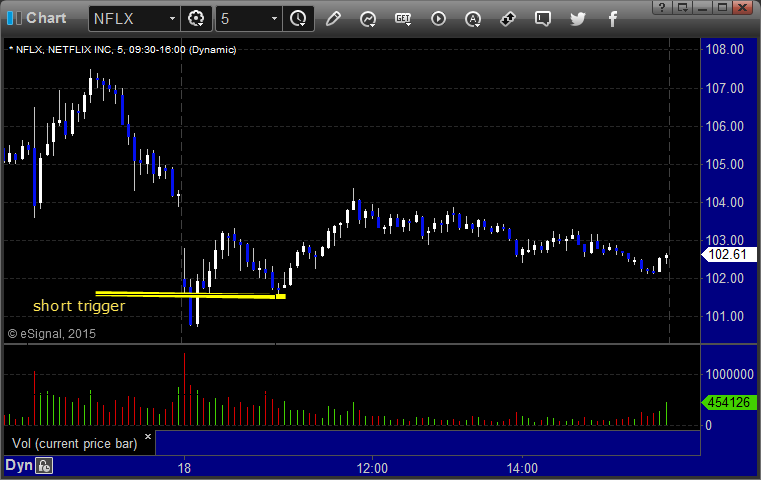
Task: Open the GET tools menu icon
Action: tap(403, 19)
